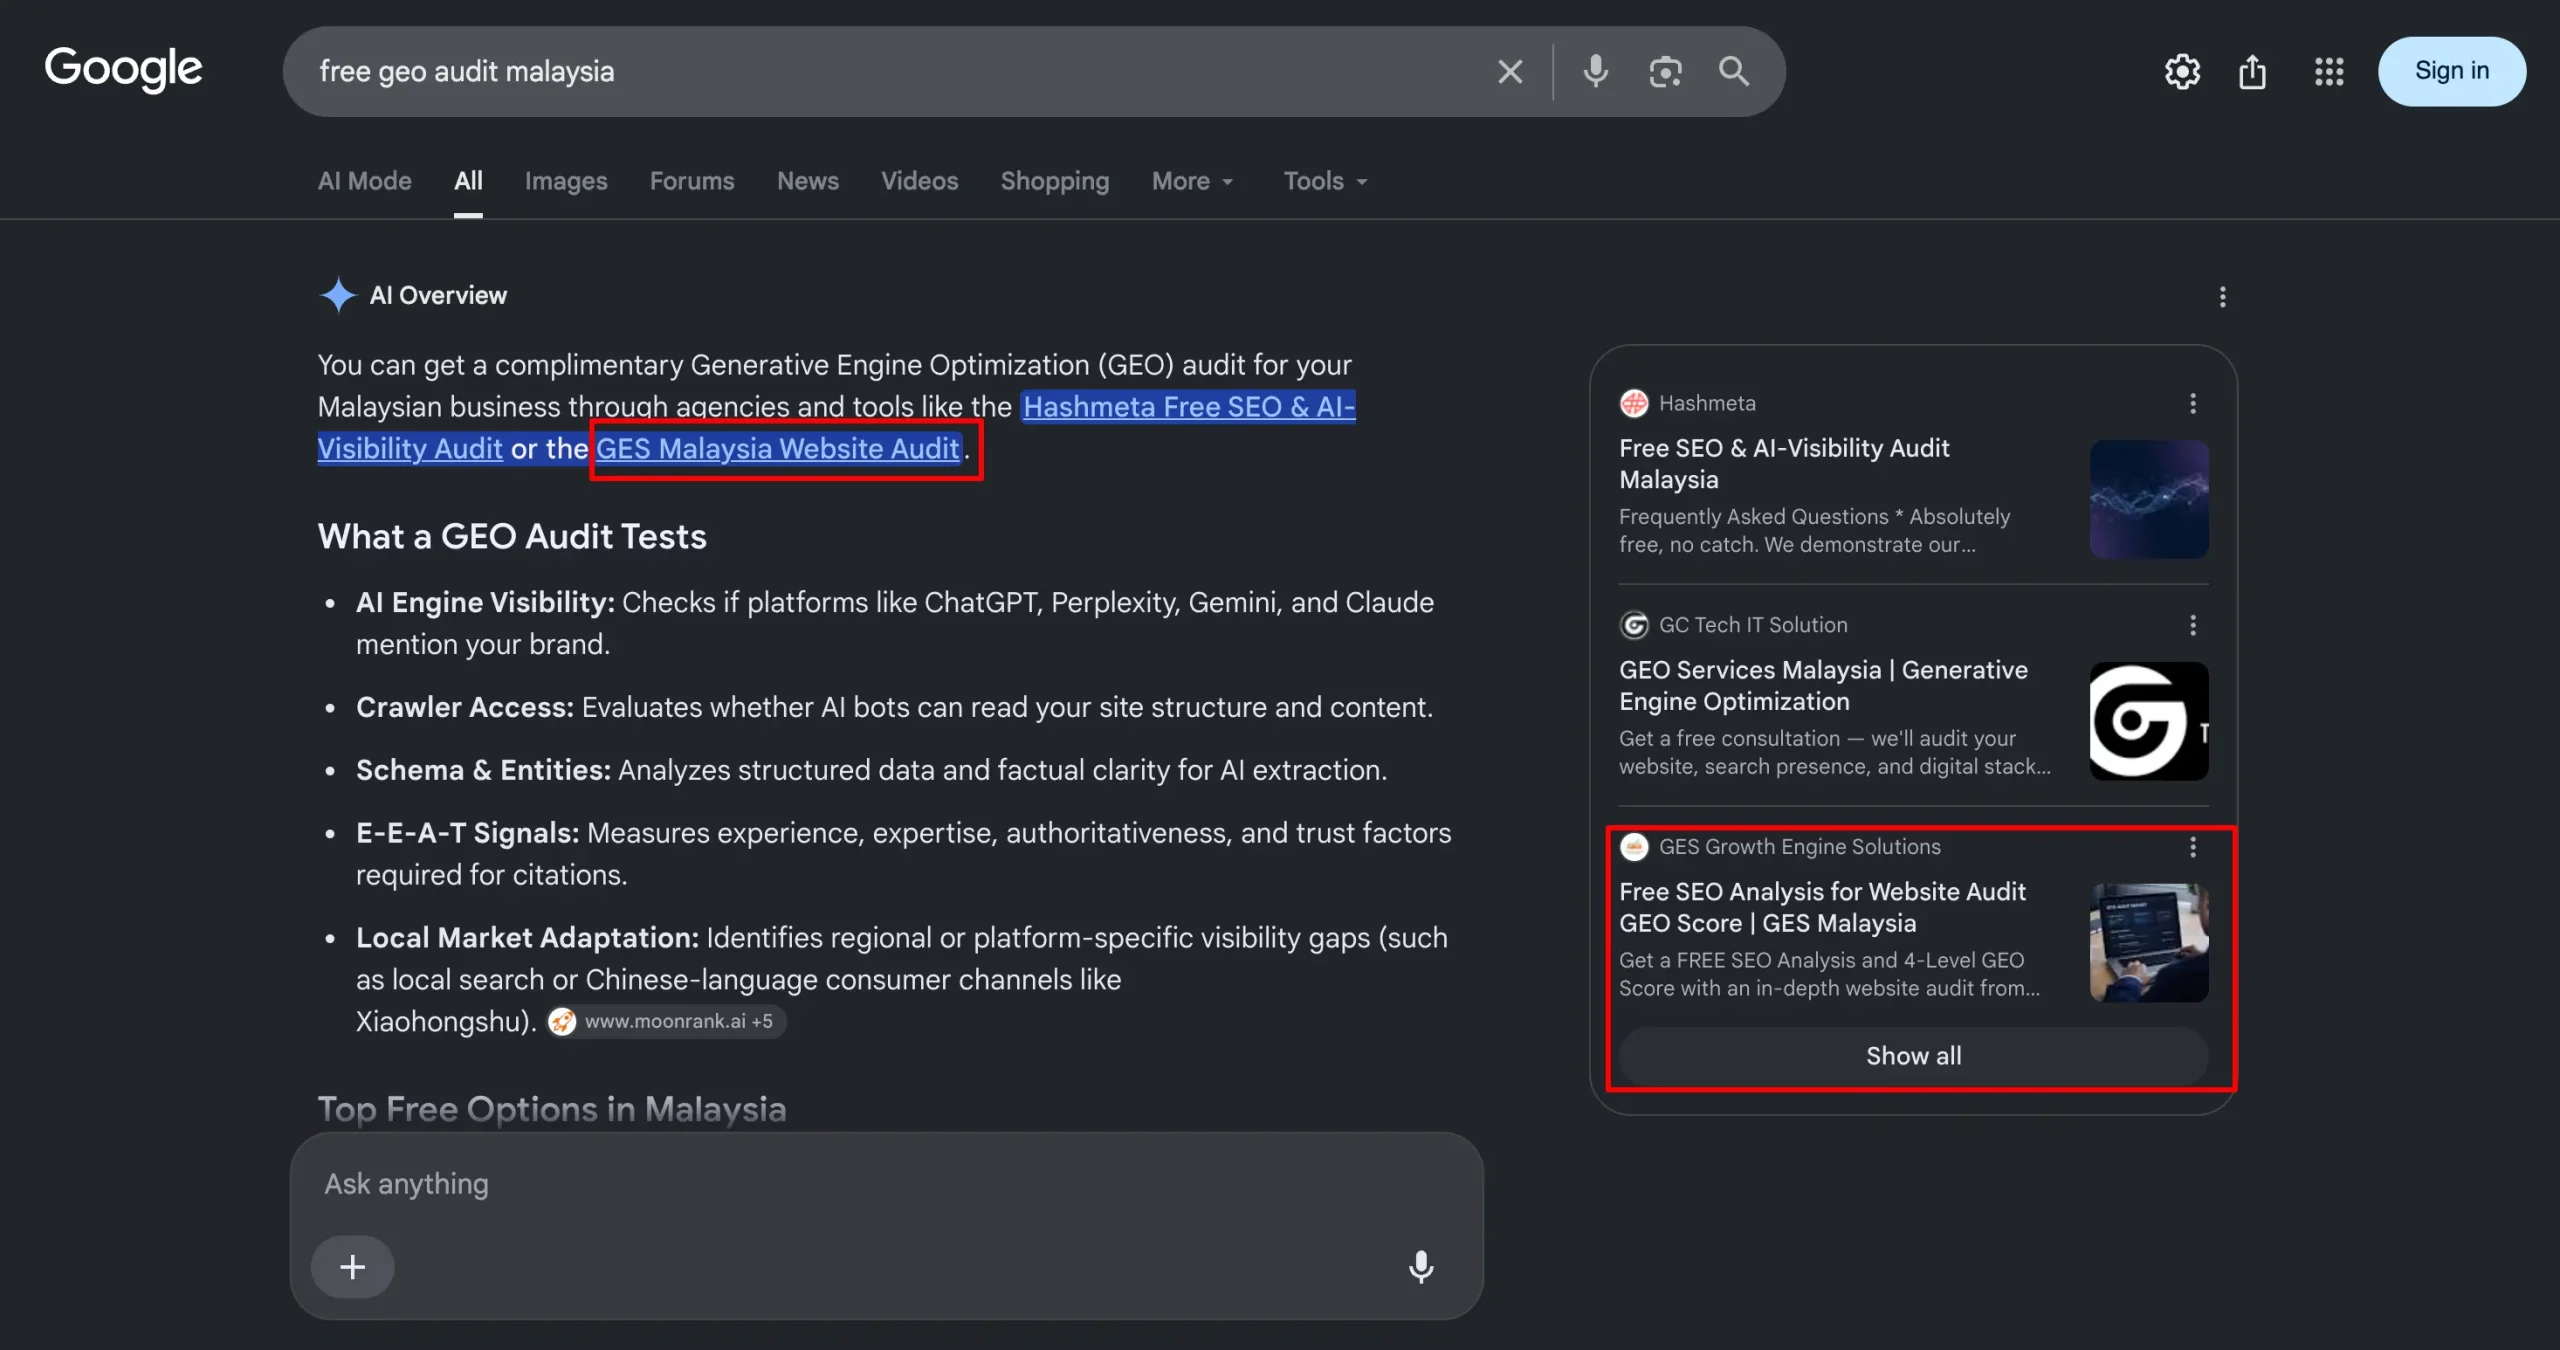The width and height of the screenshot is (2560, 1350).
Task: Click the plus attachment button
Action: [352, 1267]
